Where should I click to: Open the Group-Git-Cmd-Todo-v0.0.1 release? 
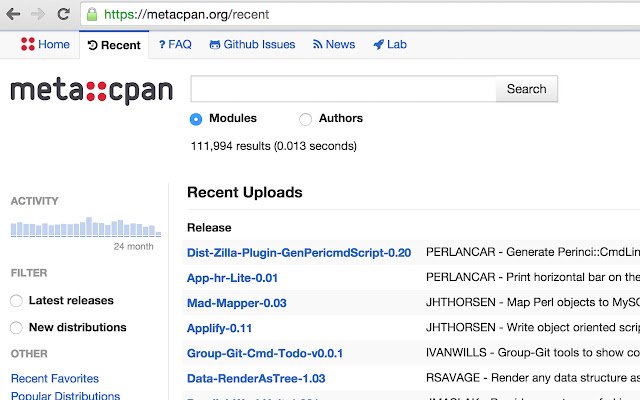coord(265,353)
